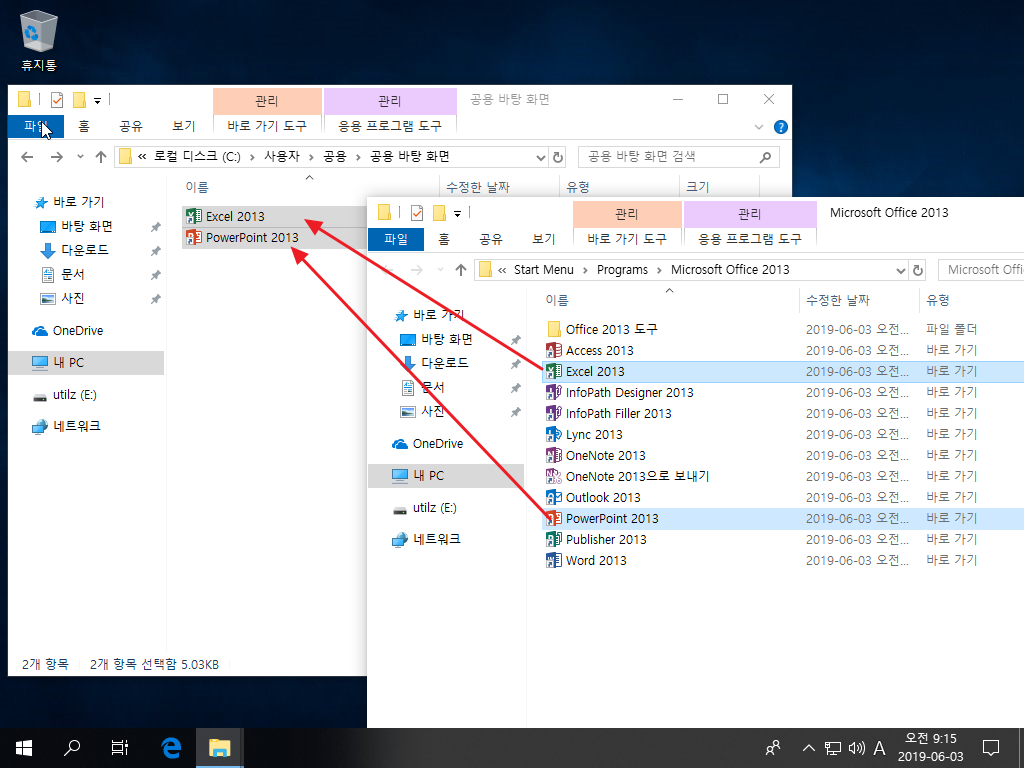1024x768 pixels.
Task: Show hidden system tray icons chevron
Action: click(808, 748)
